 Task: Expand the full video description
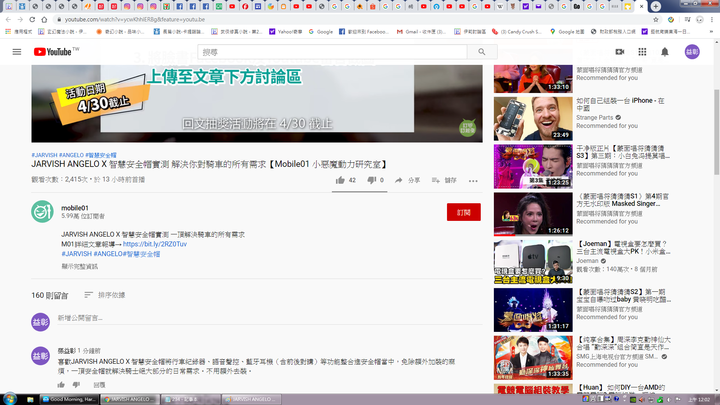[x=79, y=266]
